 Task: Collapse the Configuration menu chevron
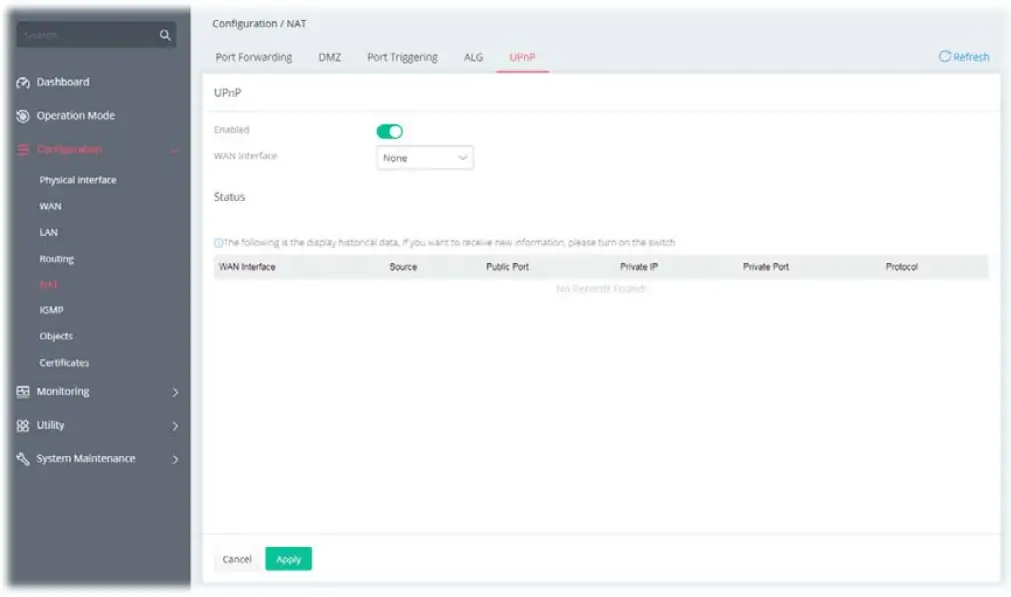click(175, 150)
